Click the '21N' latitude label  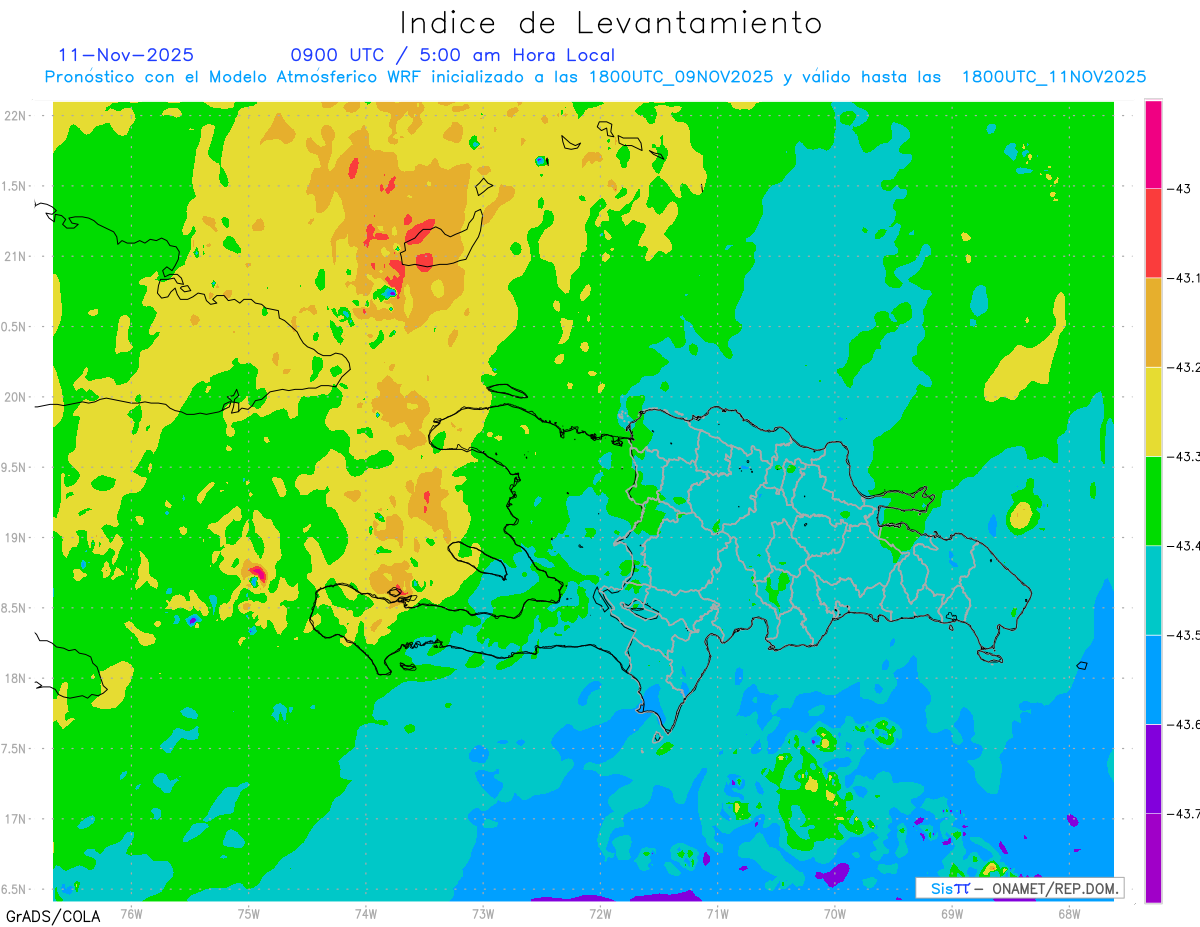[16, 257]
